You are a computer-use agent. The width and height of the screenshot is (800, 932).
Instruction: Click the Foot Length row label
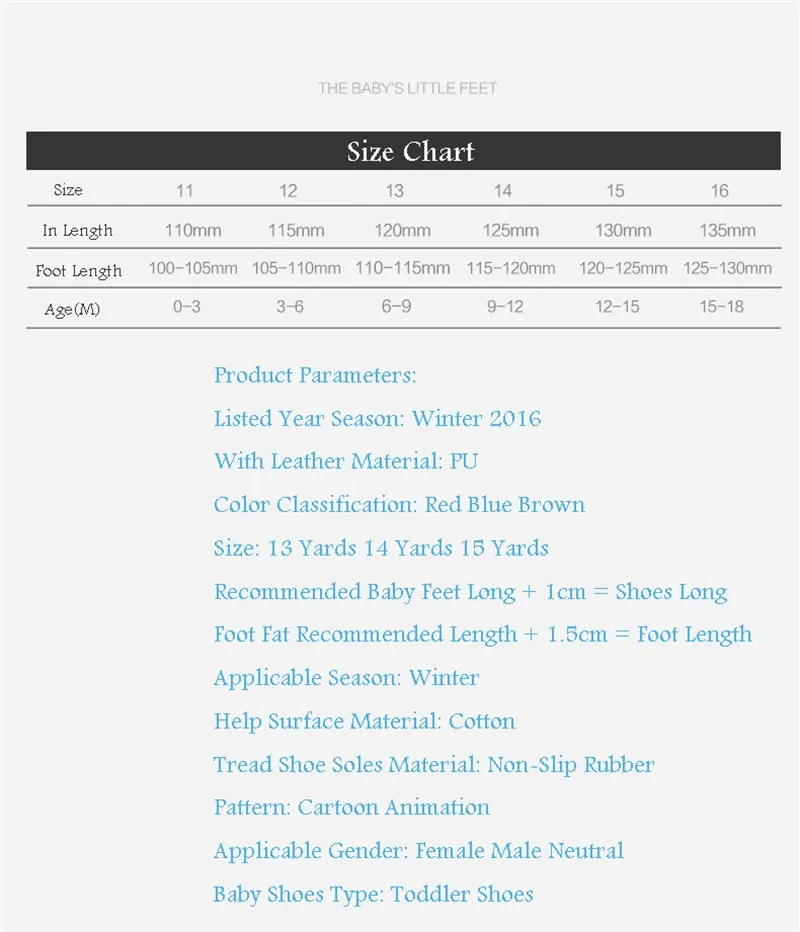[78, 271]
